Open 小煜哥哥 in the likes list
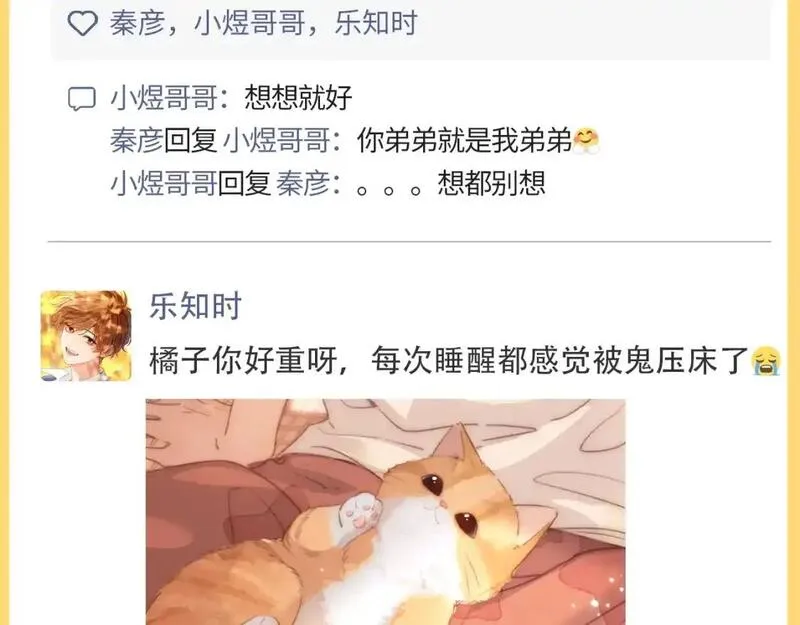800x625 pixels. point(249,23)
